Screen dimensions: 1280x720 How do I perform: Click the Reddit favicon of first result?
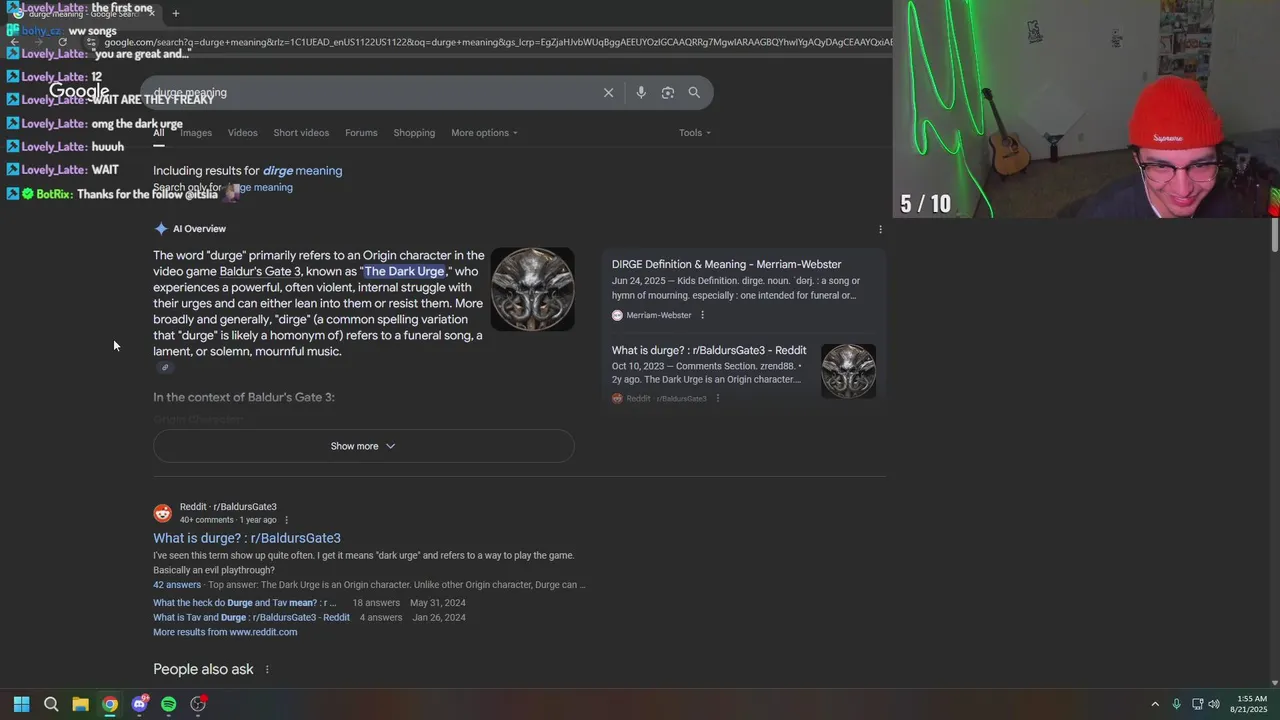pos(162,513)
